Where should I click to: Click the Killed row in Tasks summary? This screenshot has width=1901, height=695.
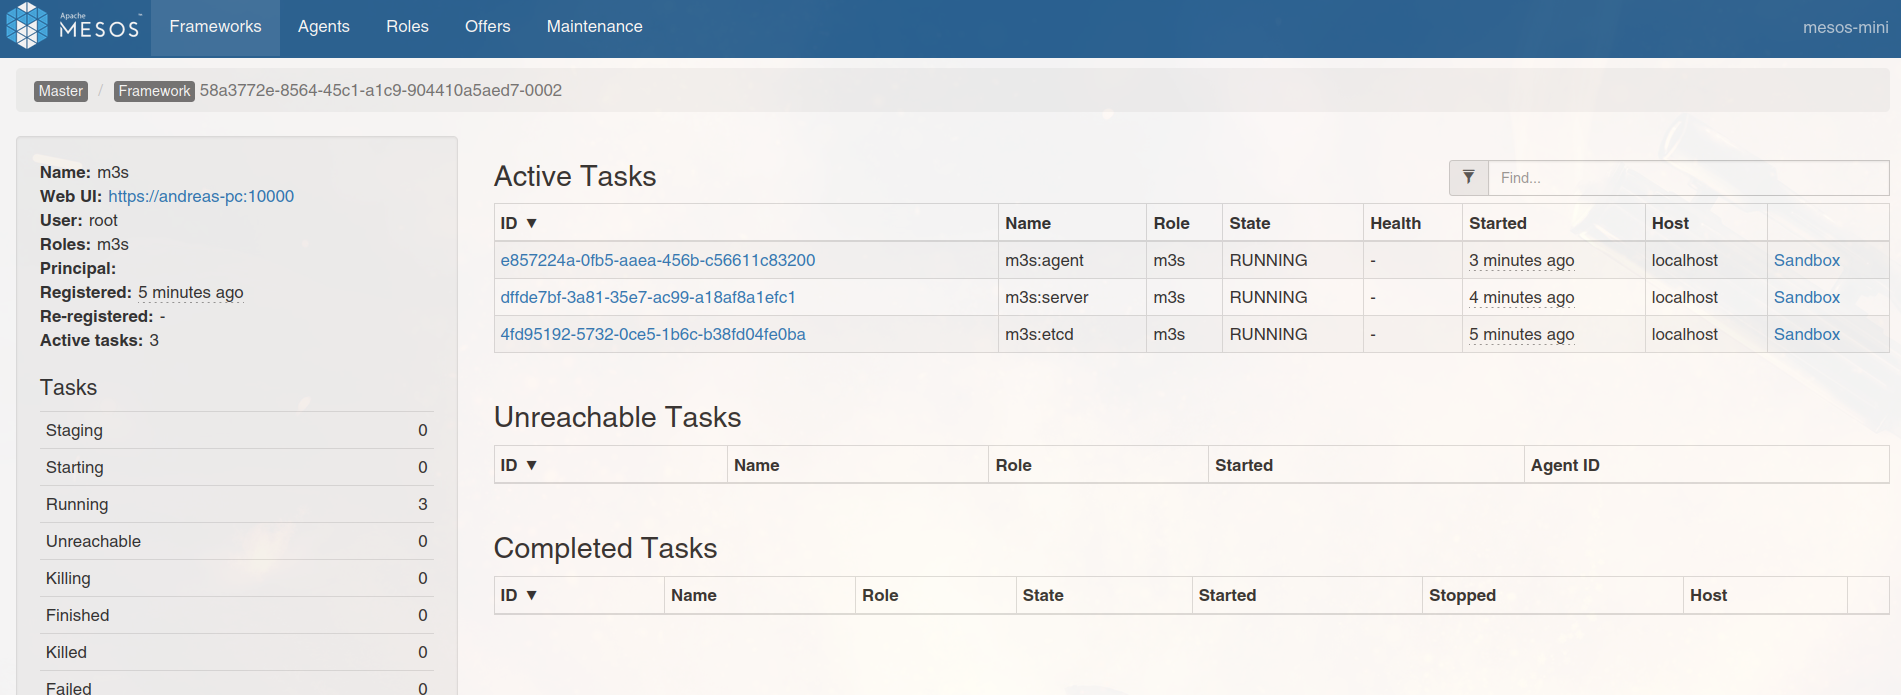pos(237,652)
